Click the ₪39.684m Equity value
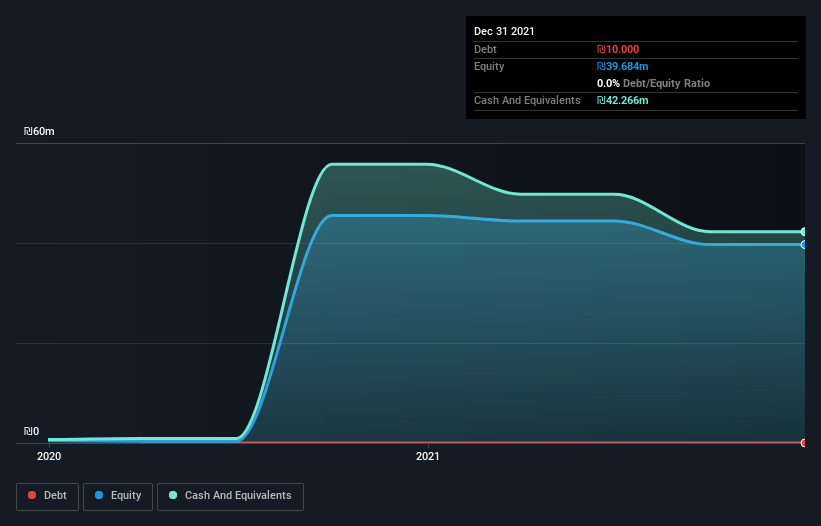This screenshot has width=821, height=526. click(623, 66)
